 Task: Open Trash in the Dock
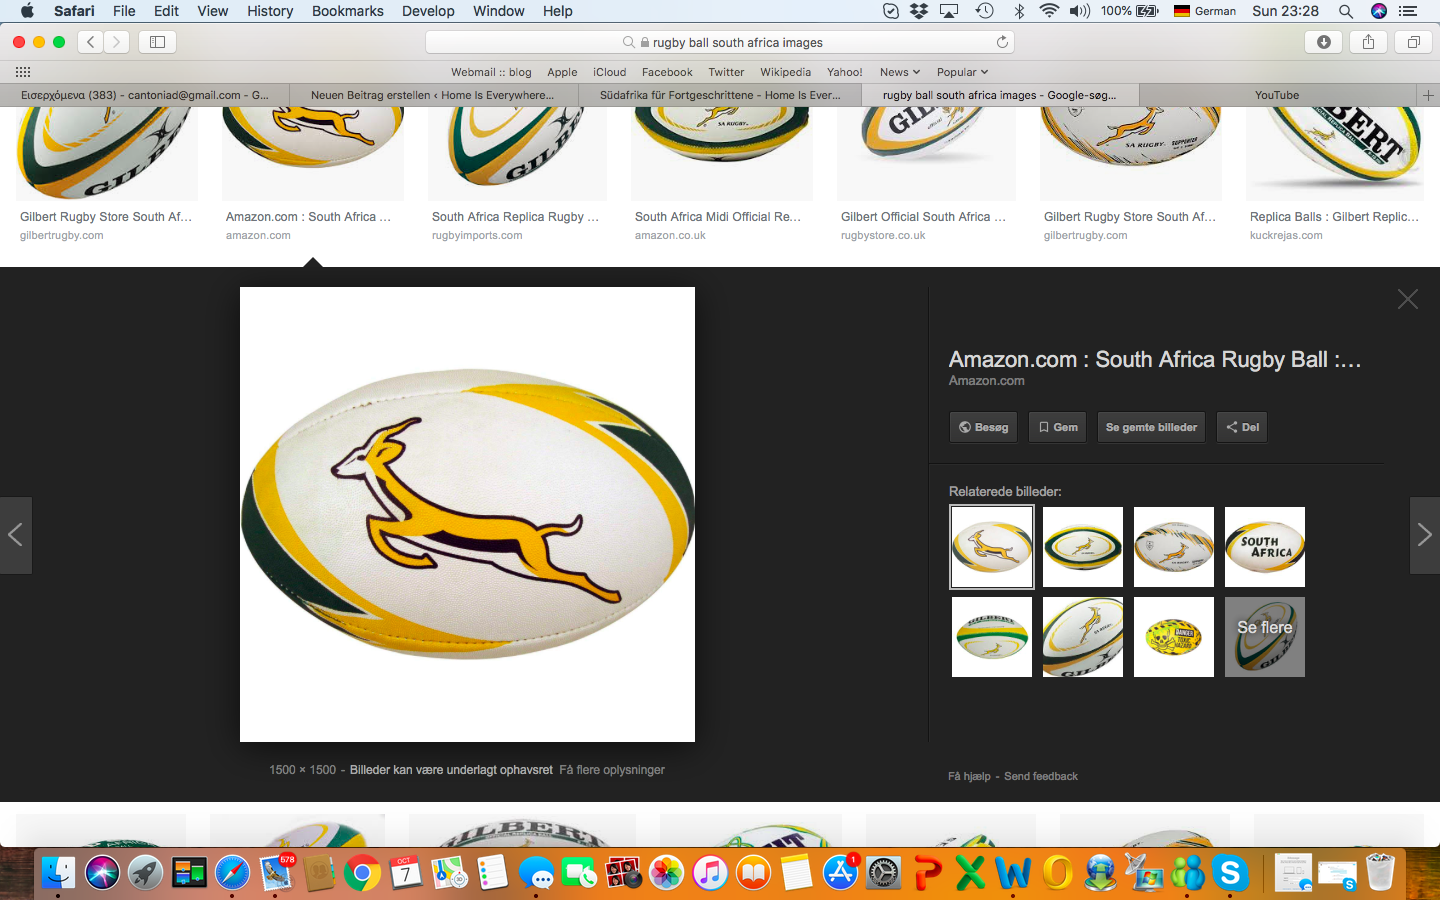(1380, 873)
